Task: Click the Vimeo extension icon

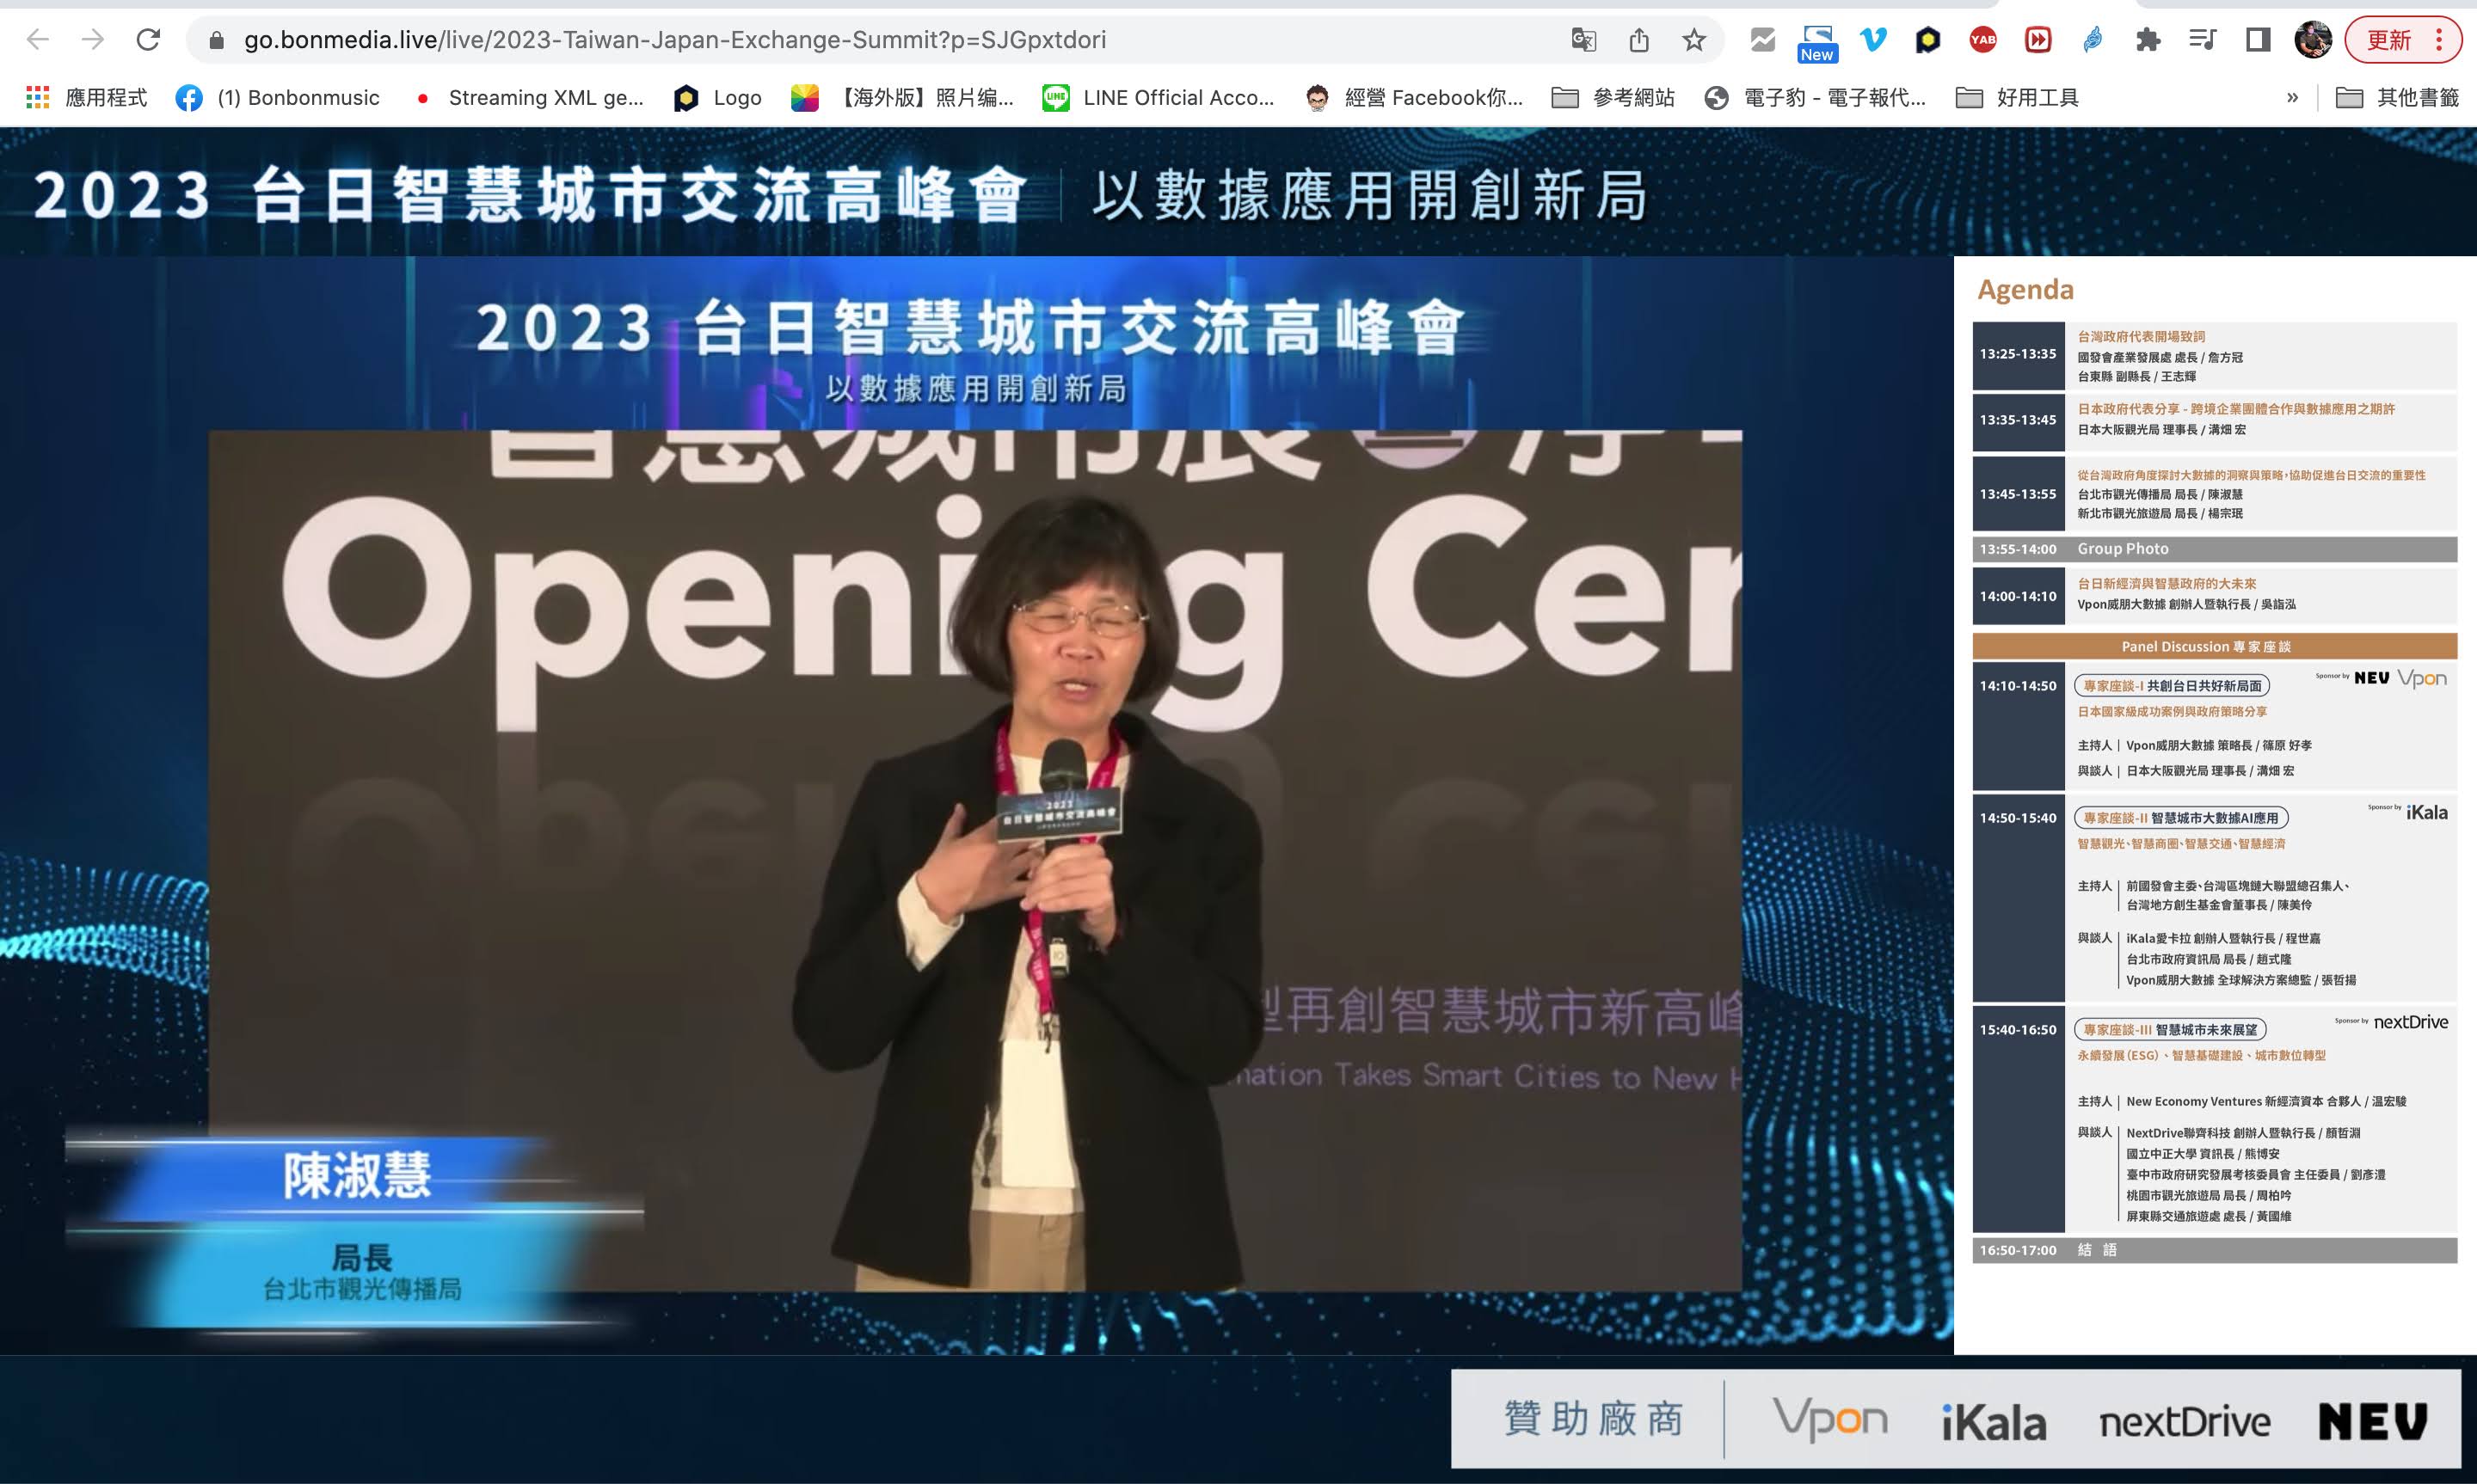Action: coord(1873,40)
